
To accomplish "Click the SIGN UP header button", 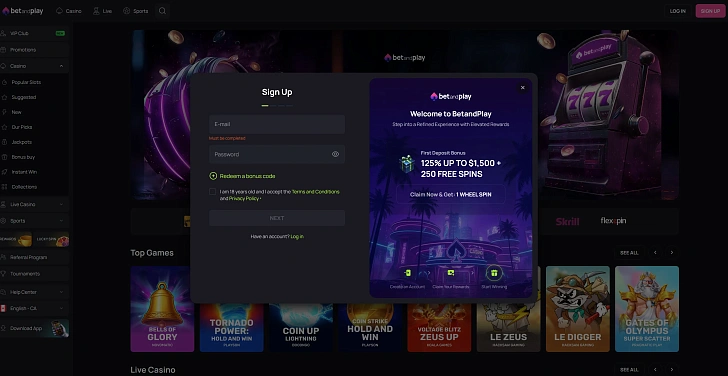I will tap(710, 11).
